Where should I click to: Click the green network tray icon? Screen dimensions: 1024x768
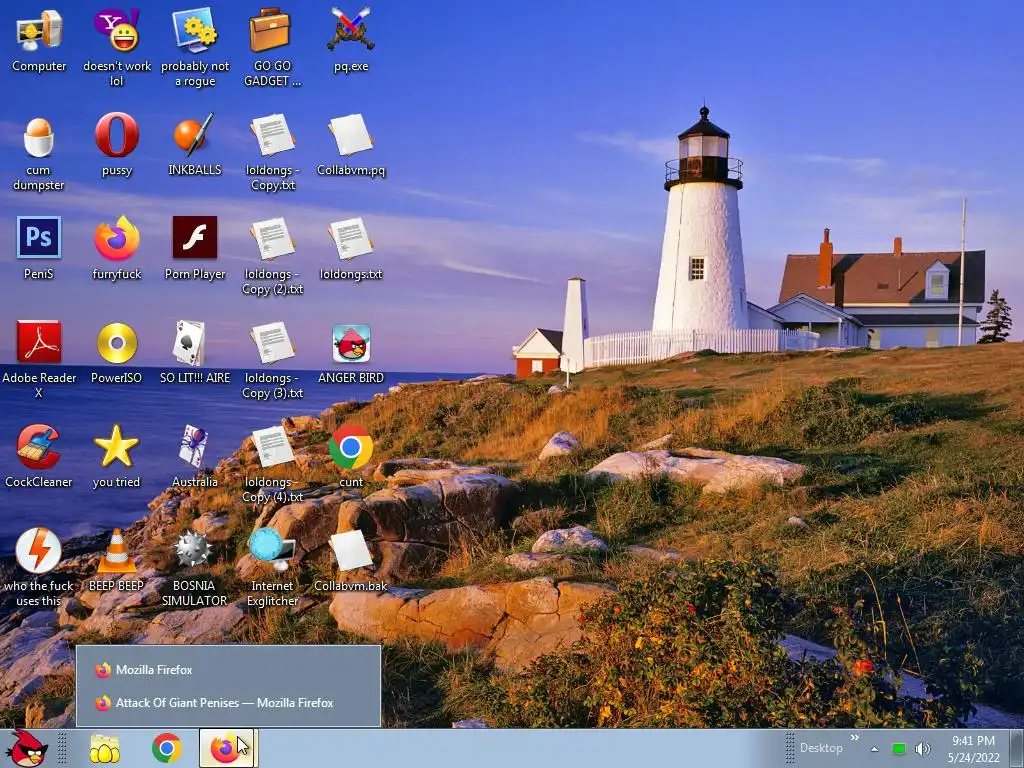coord(899,749)
